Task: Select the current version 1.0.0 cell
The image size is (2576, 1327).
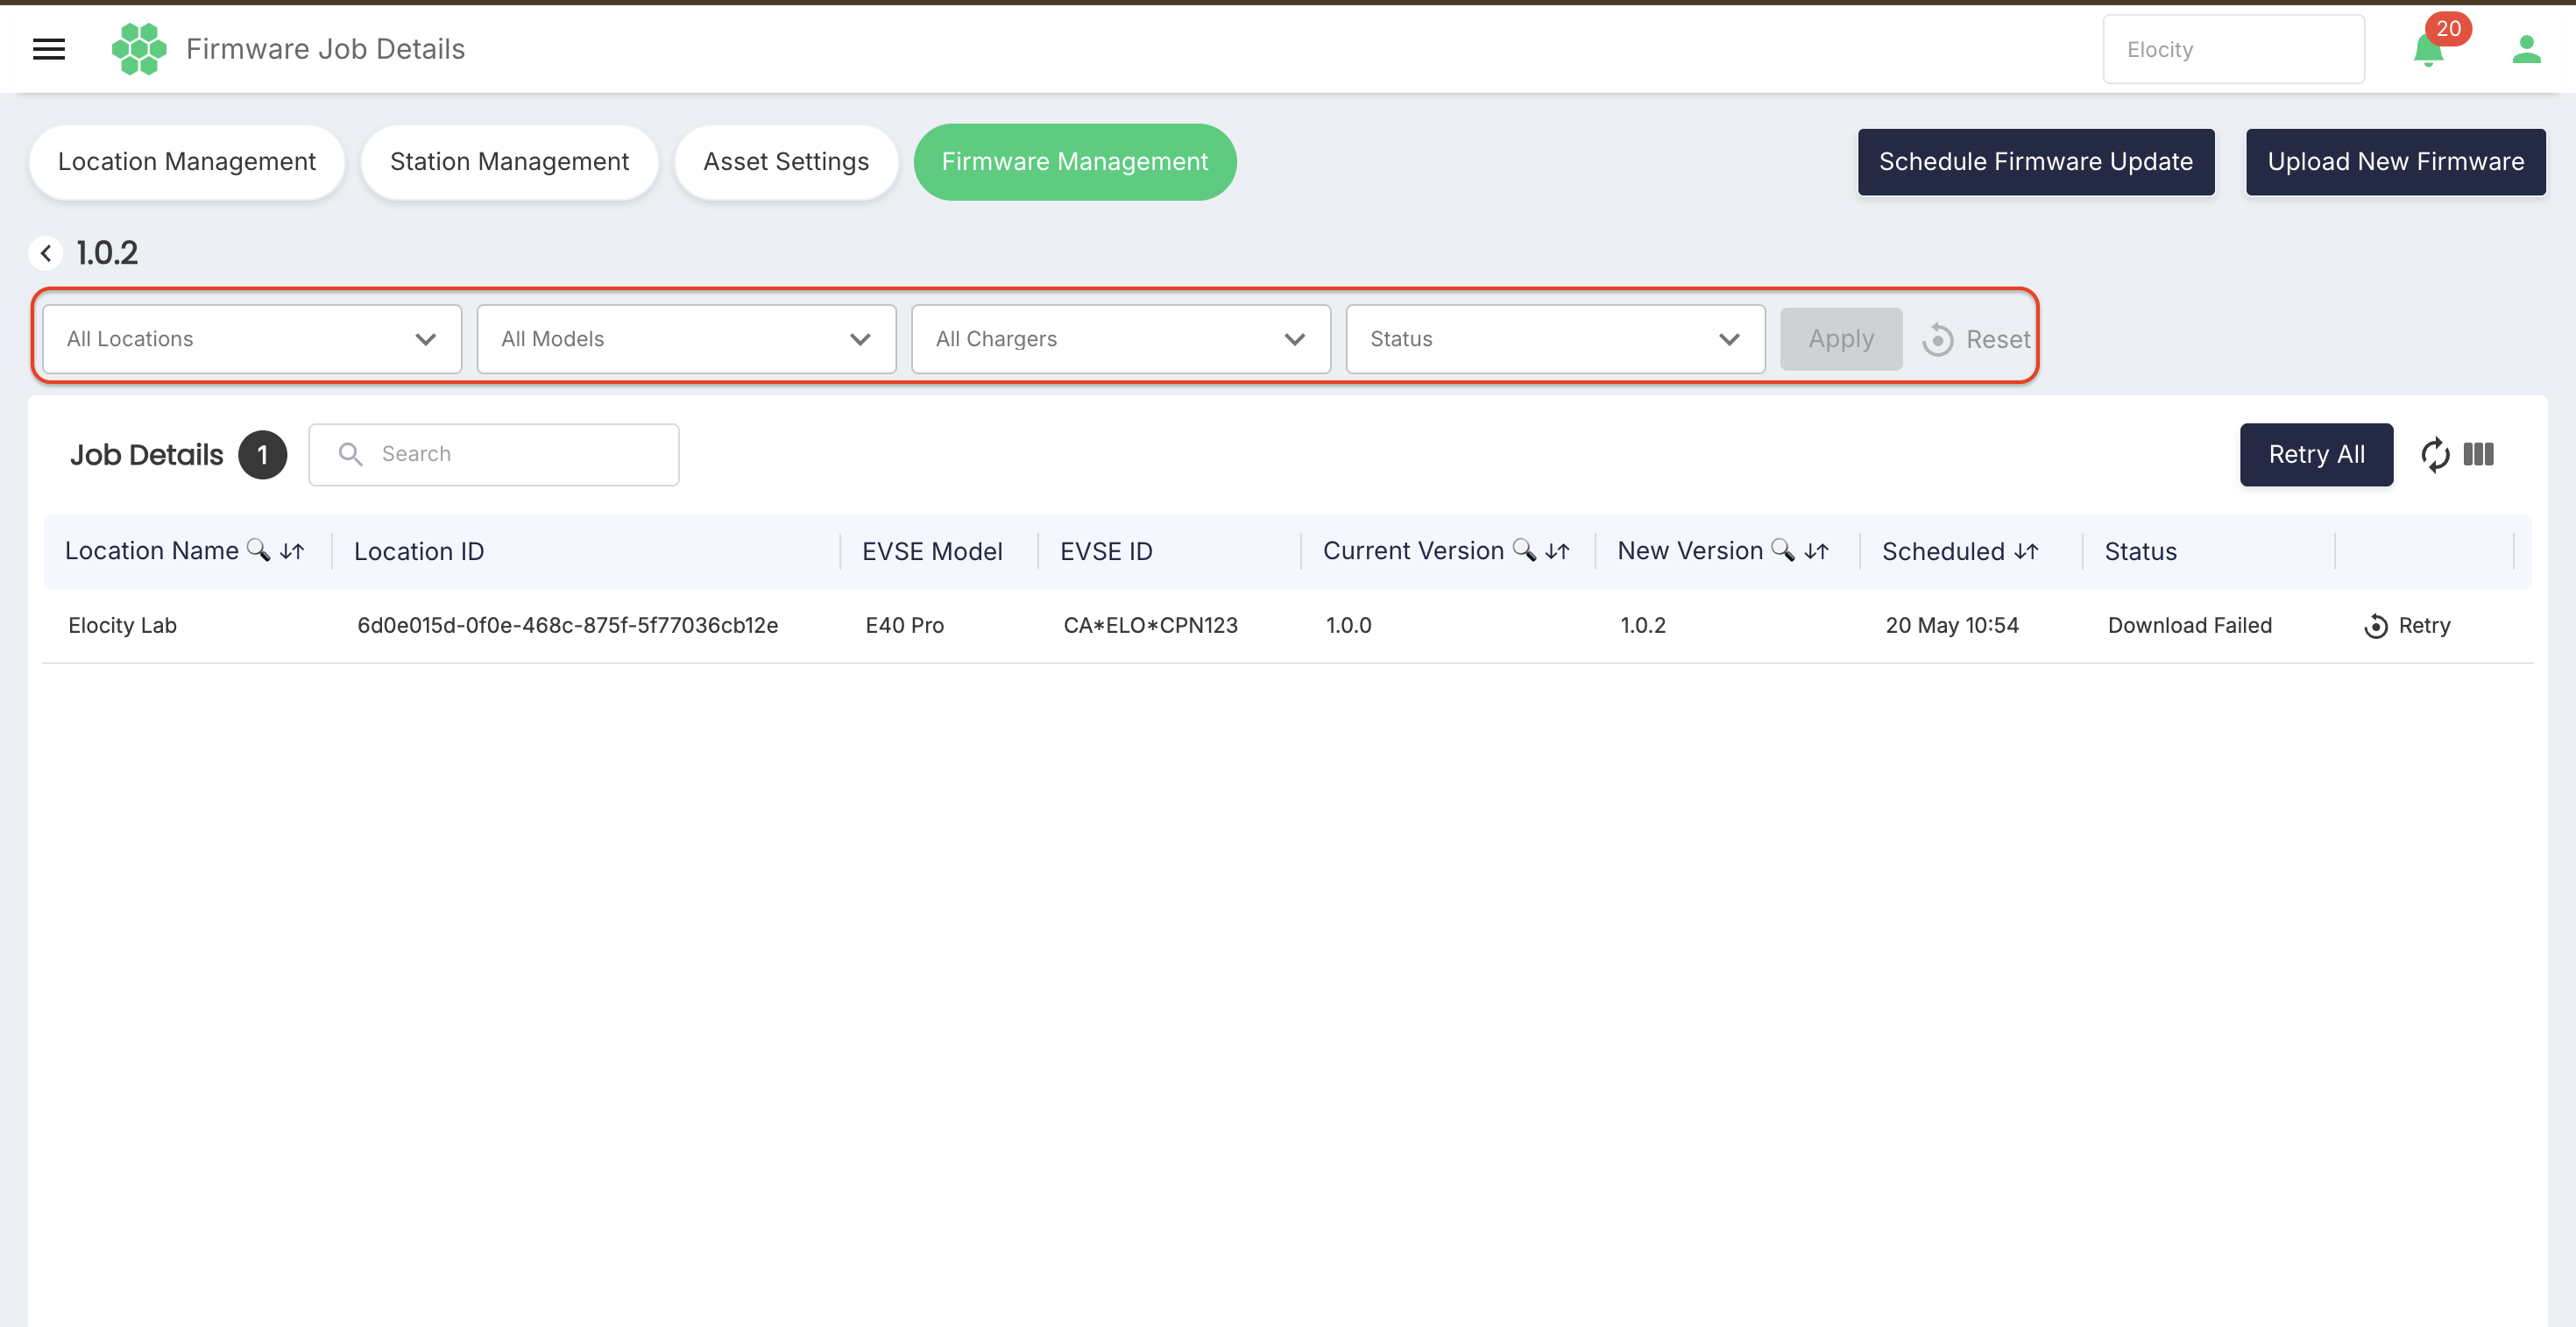Action: click(1348, 626)
